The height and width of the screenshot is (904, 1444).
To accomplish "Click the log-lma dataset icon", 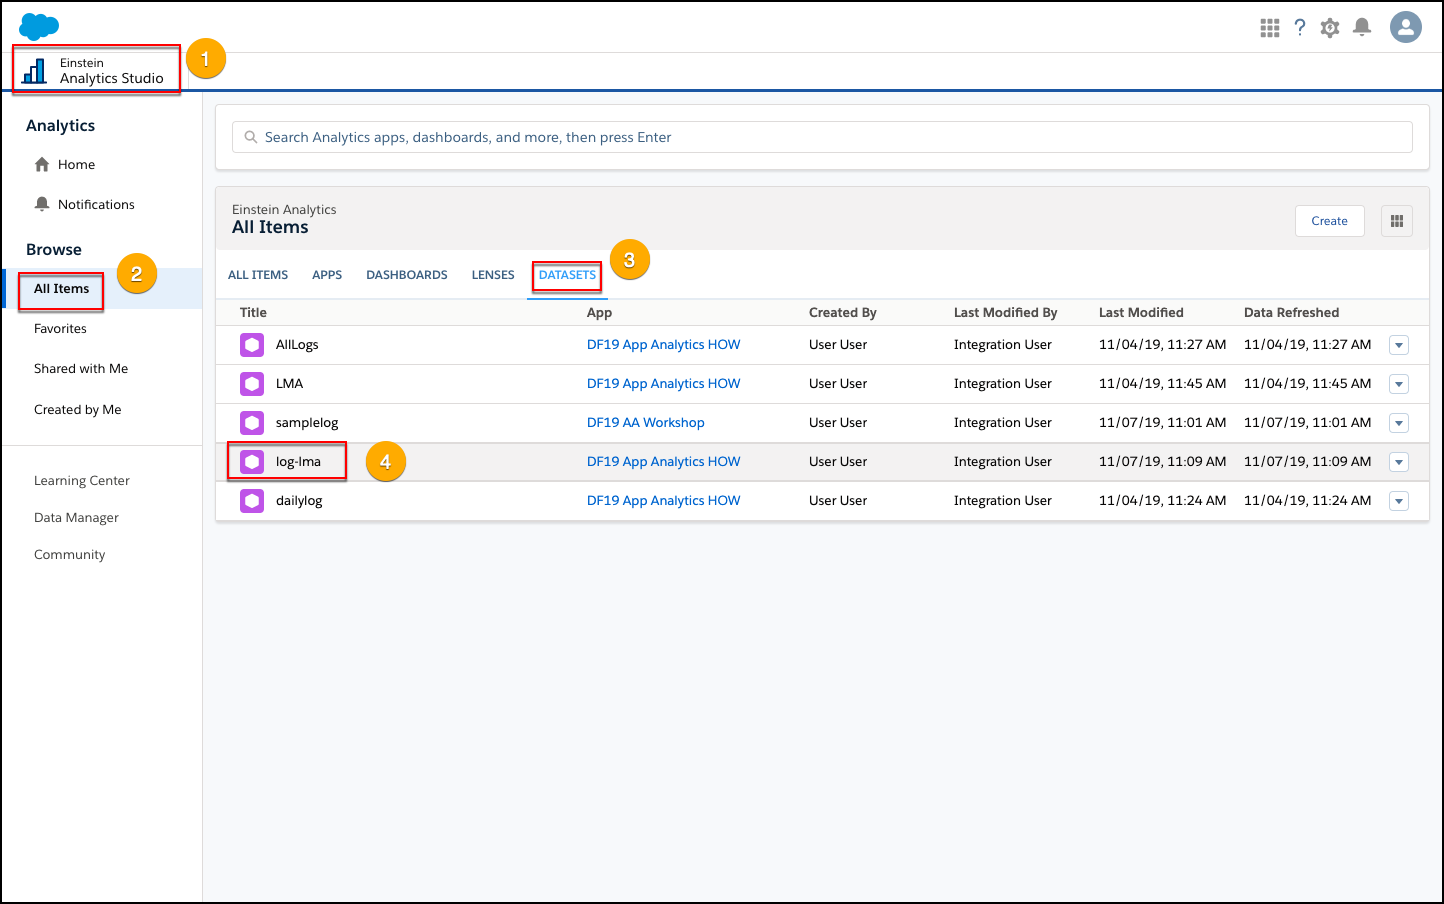I will click(x=252, y=462).
